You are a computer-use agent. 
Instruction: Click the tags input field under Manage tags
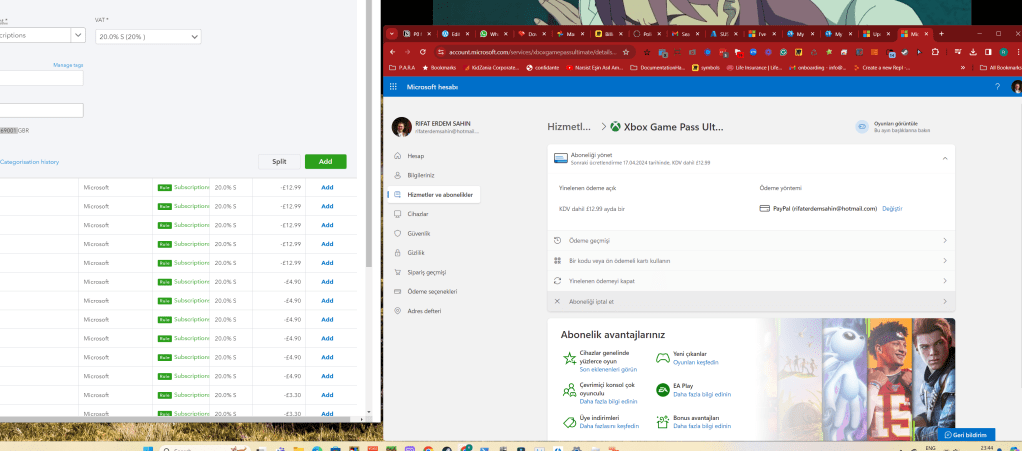(42, 78)
